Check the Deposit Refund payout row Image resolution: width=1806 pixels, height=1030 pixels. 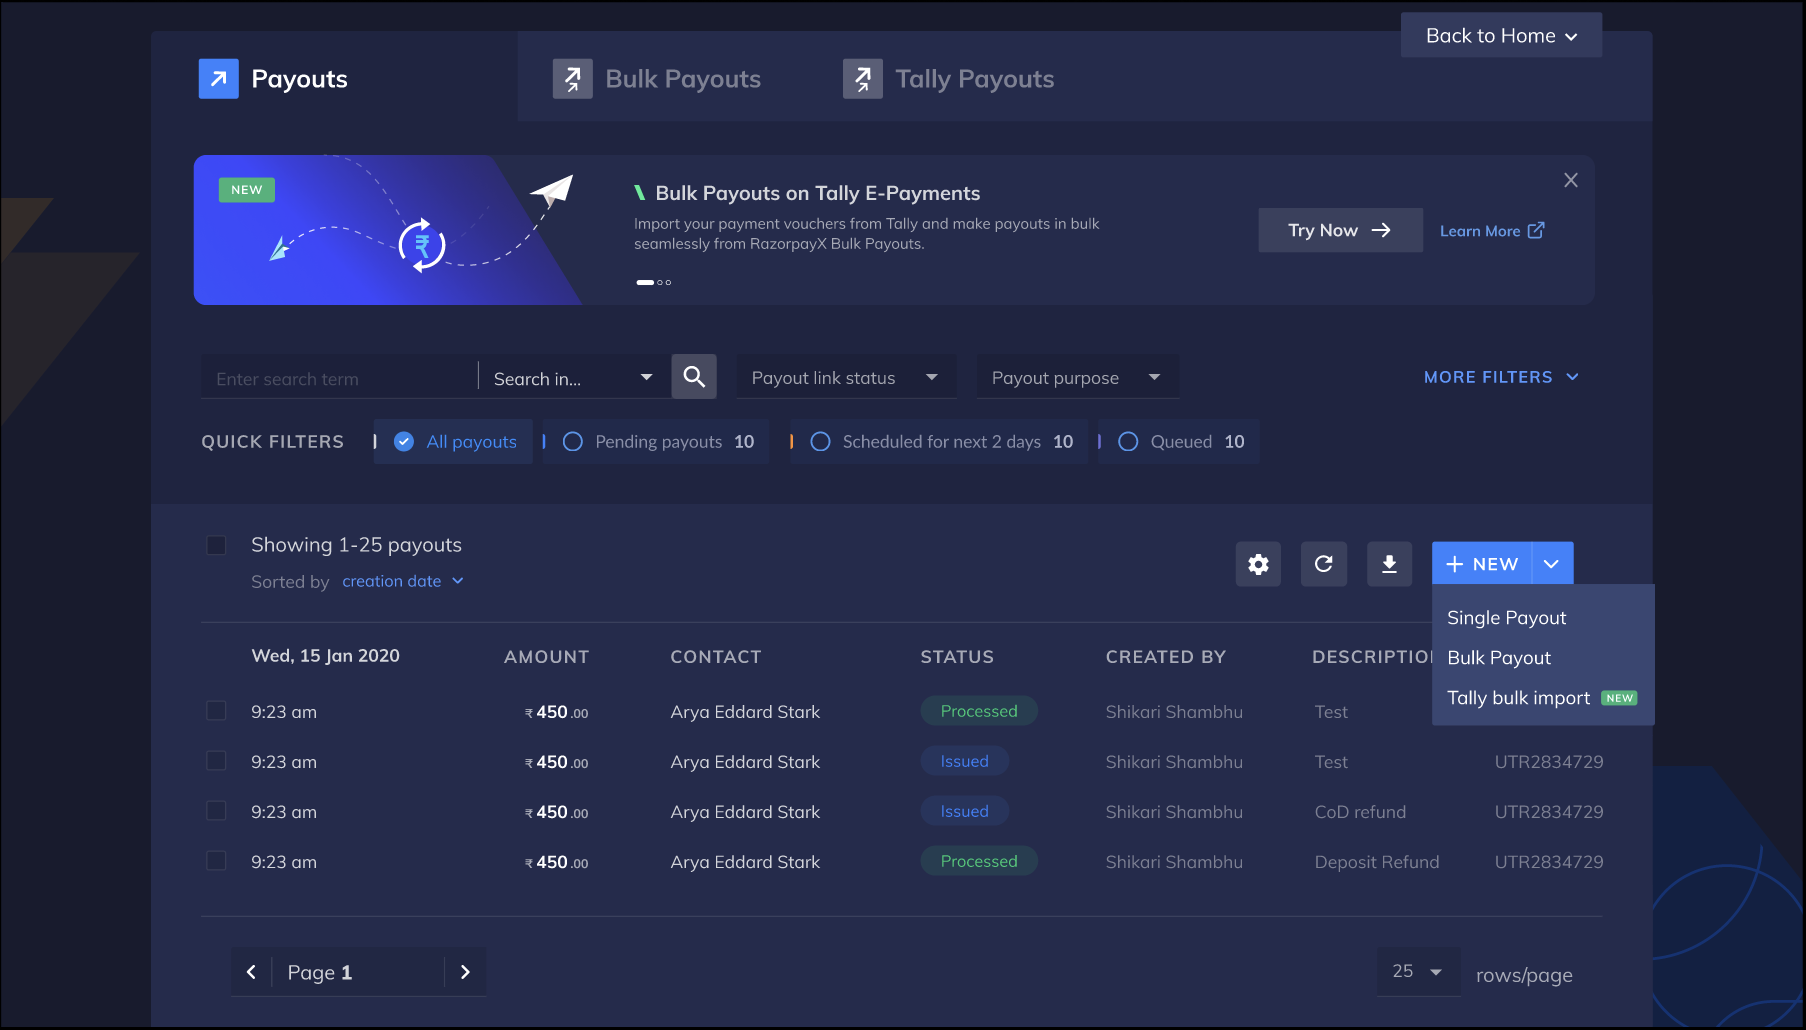point(216,860)
